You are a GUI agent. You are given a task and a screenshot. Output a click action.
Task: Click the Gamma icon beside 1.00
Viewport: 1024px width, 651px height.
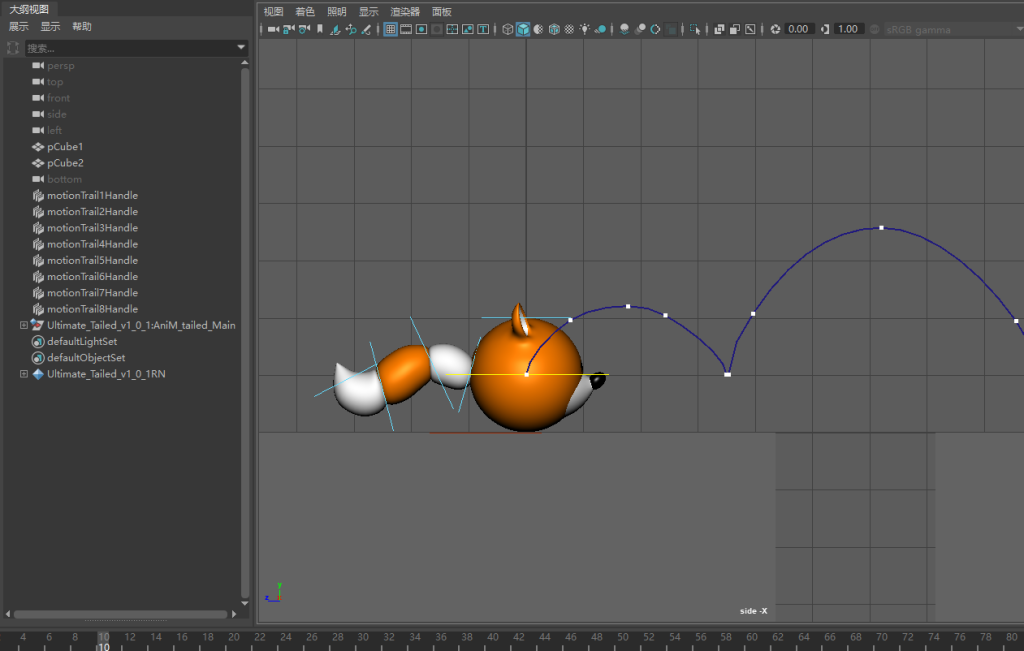tap(825, 29)
